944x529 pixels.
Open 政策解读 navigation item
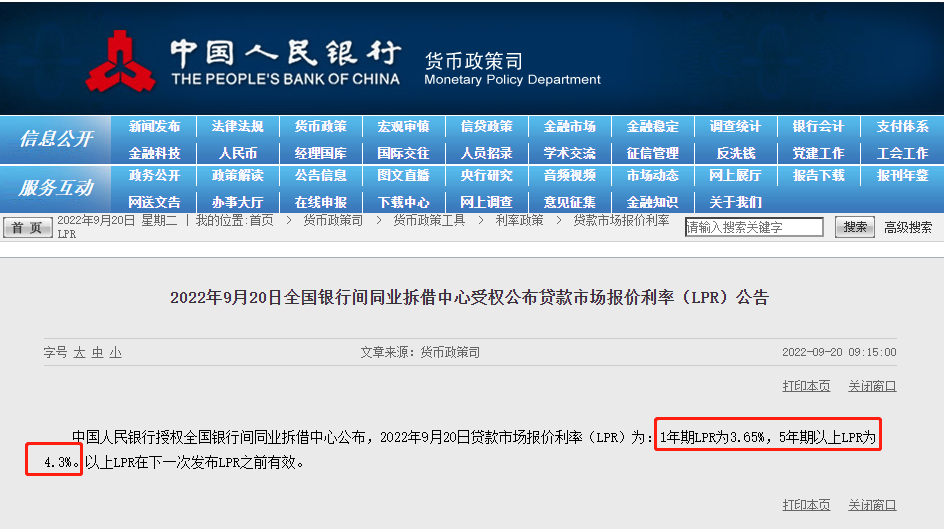point(237,175)
